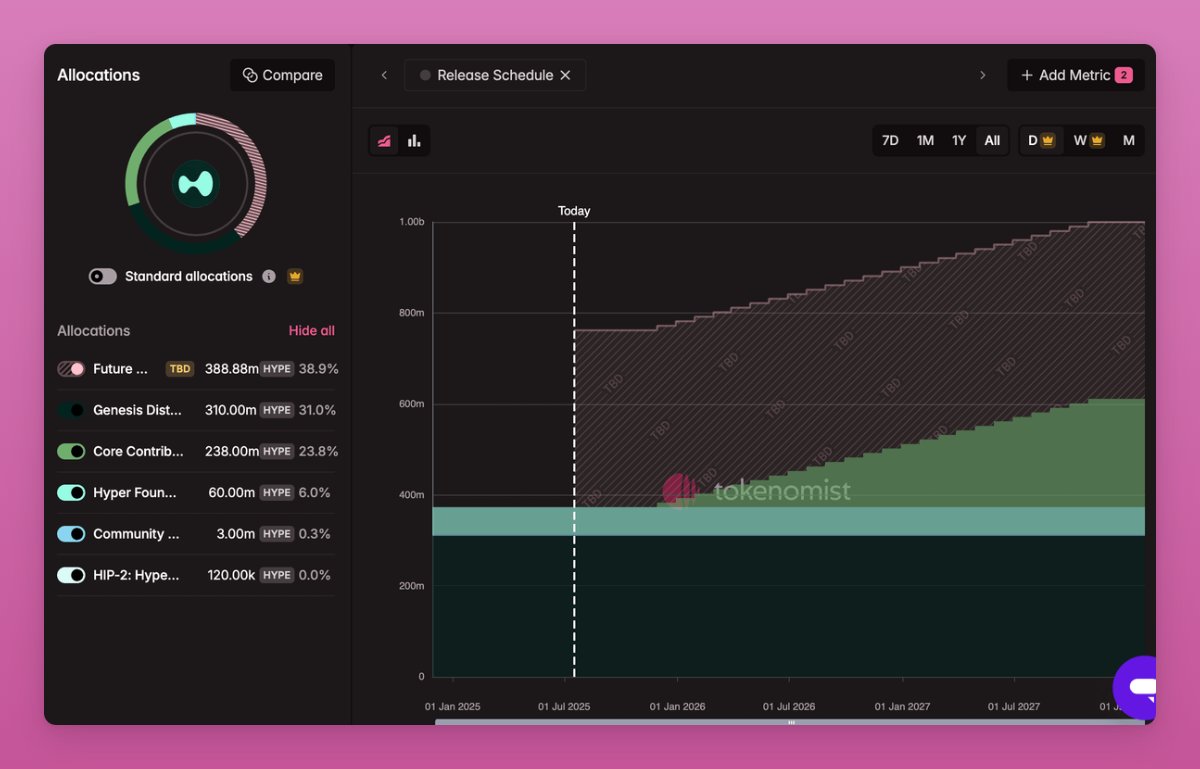Click the 388.88m value
This screenshot has height=769, width=1200.
231,369
